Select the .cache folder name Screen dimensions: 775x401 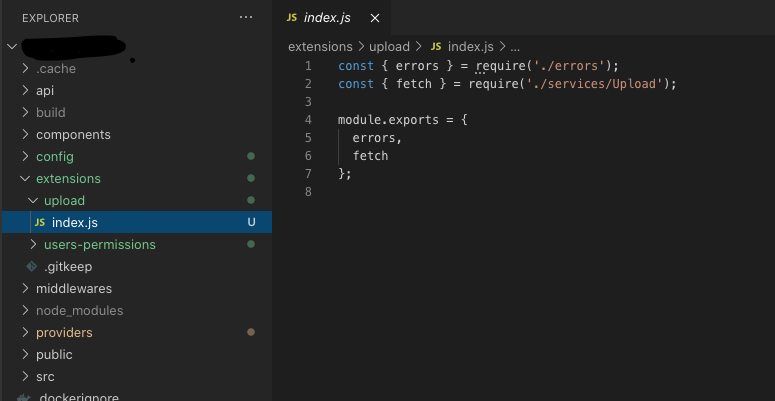click(x=56, y=69)
